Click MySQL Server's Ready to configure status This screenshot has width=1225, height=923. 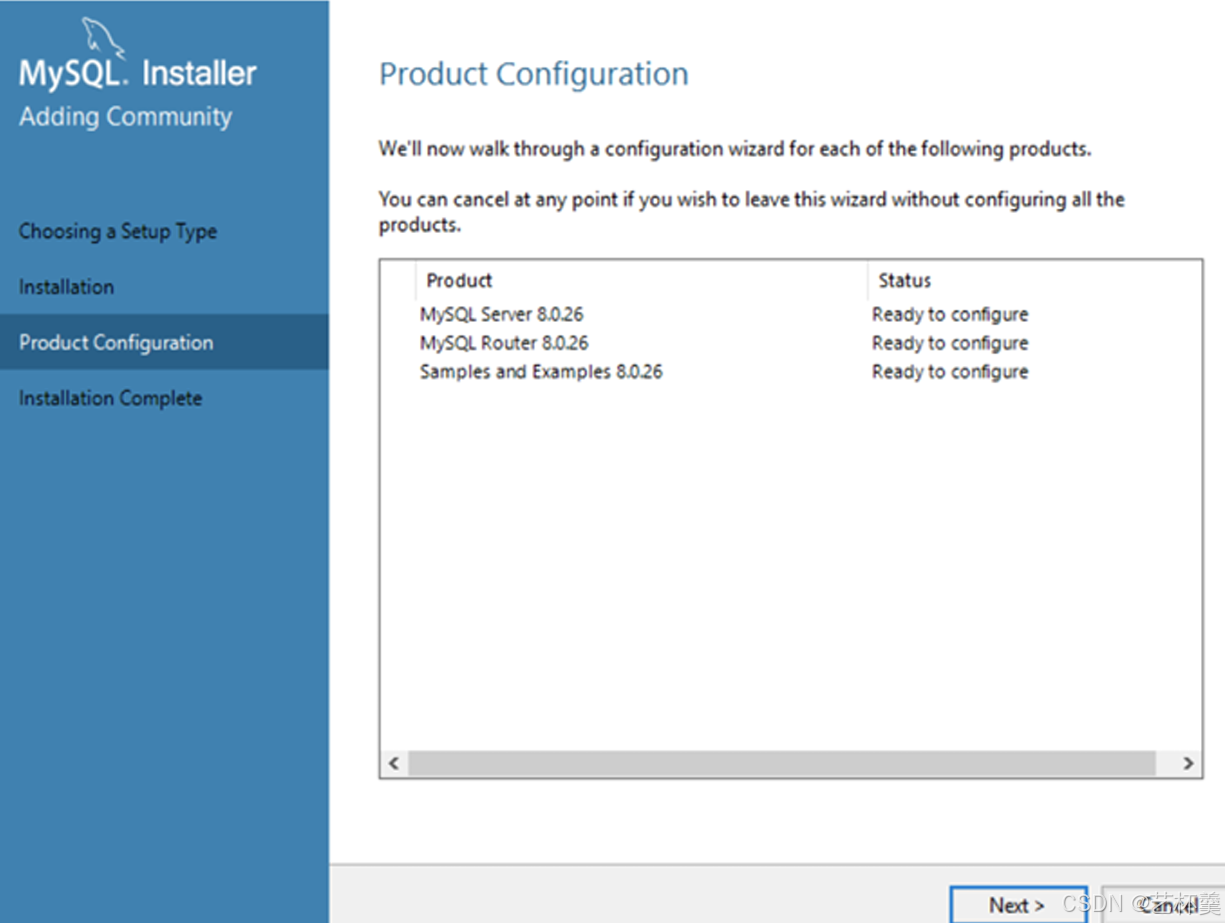click(950, 314)
